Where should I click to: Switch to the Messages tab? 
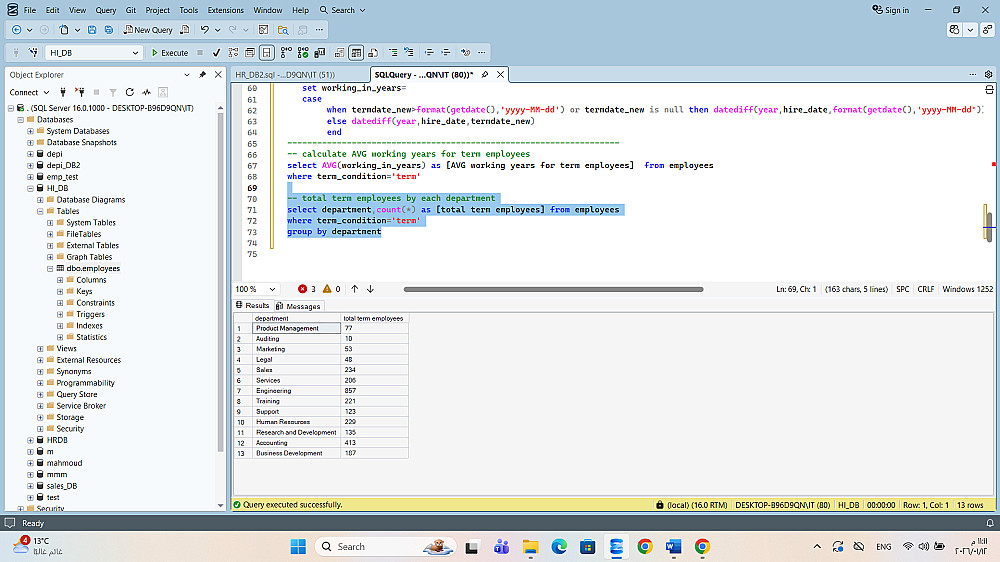pos(299,306)
